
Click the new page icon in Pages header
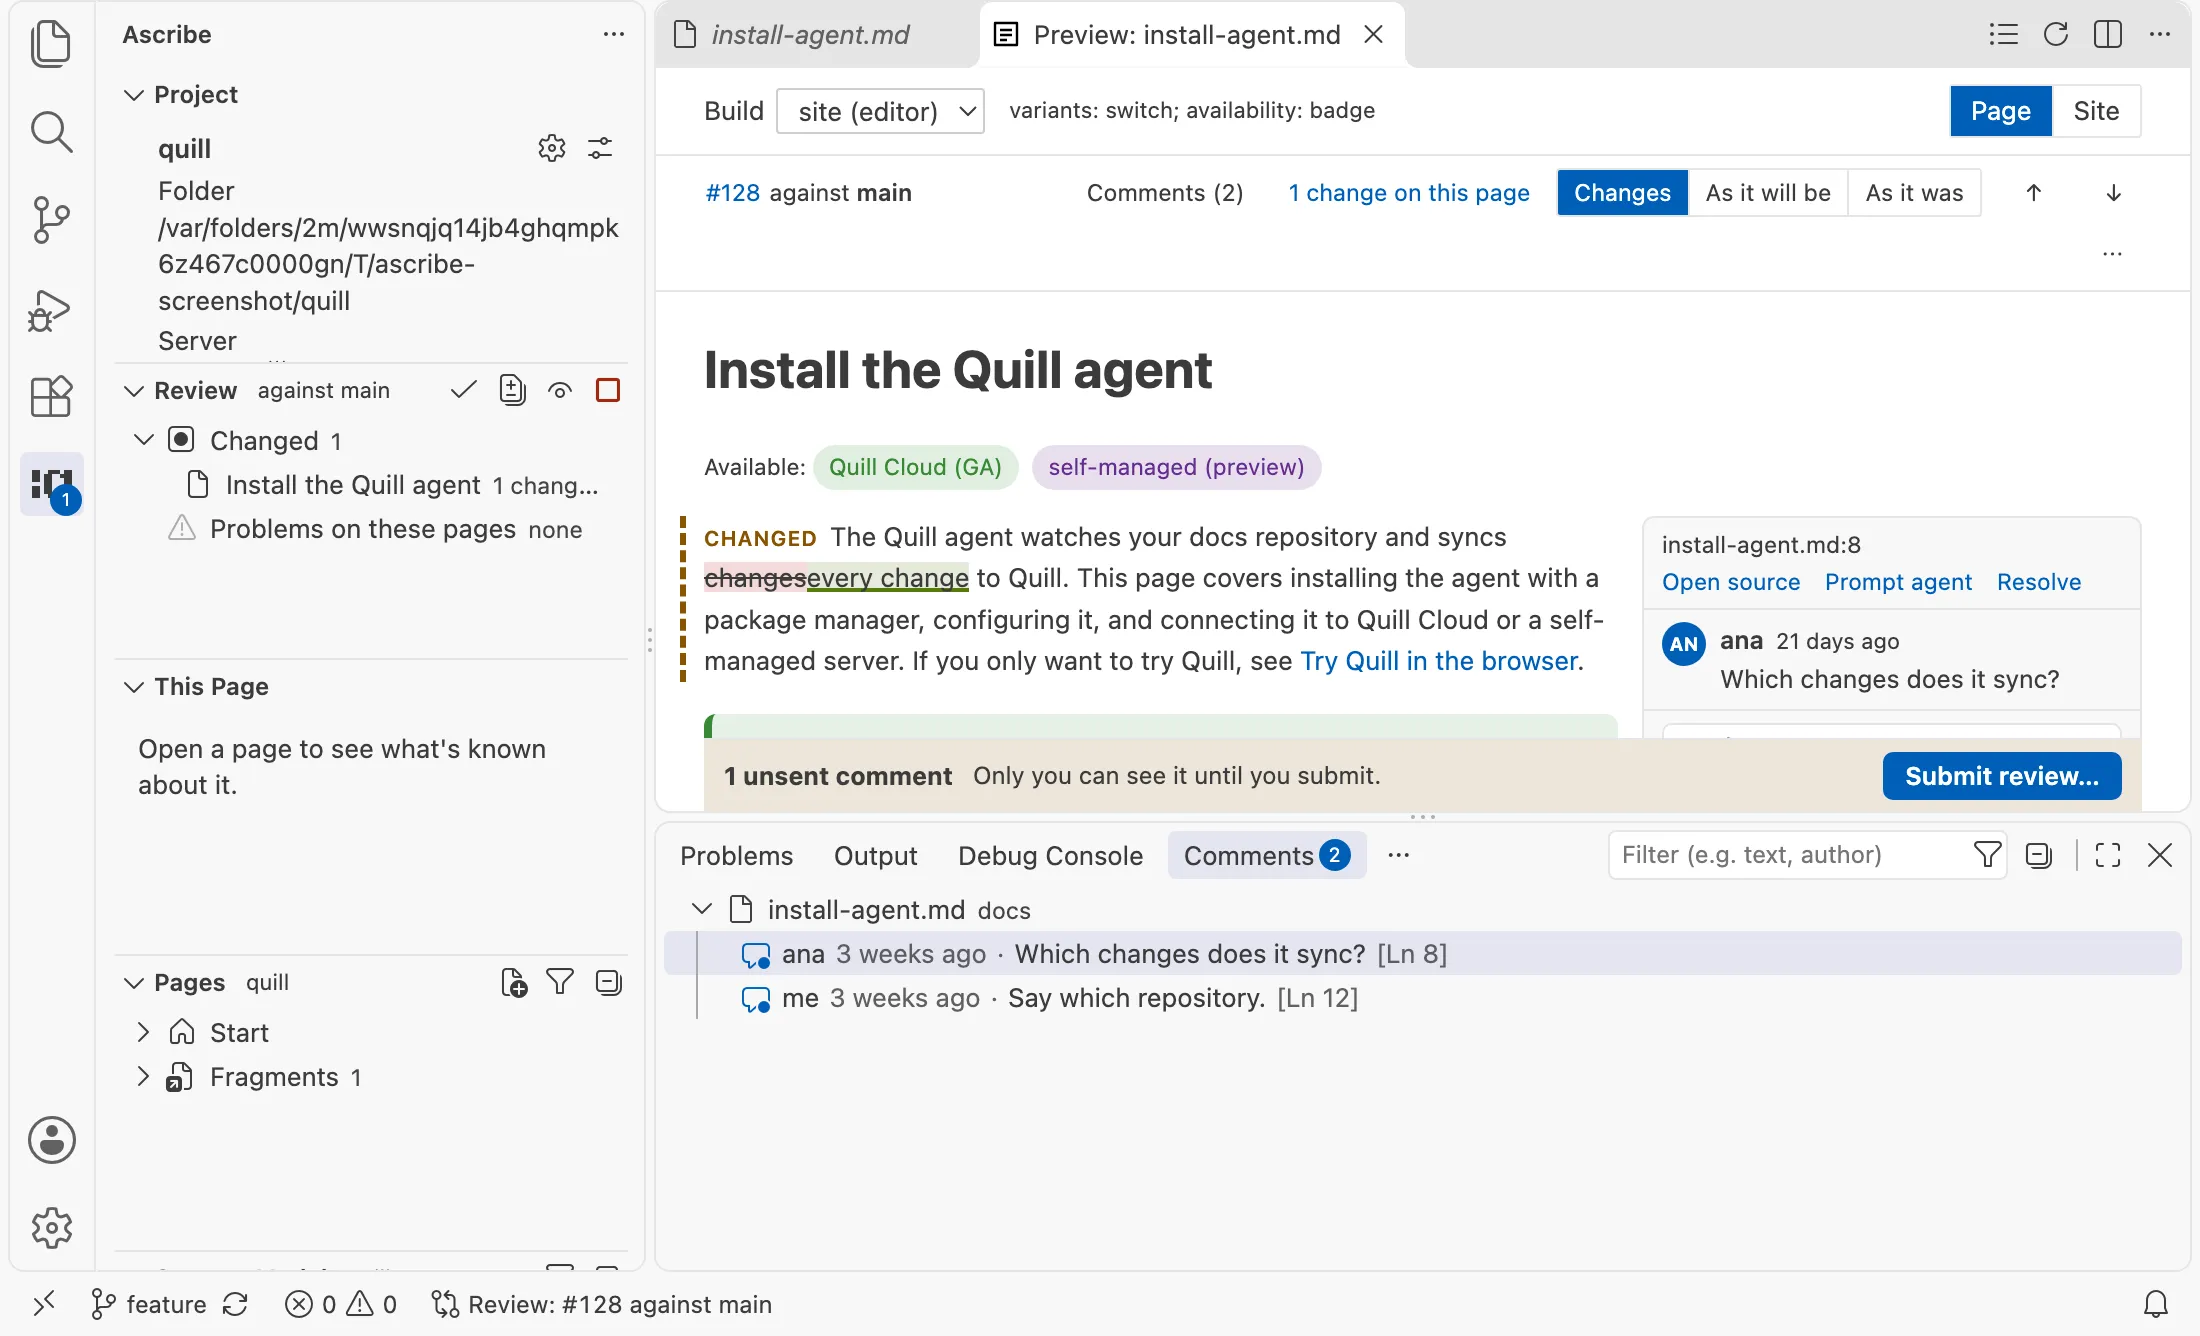click(513, 982)
